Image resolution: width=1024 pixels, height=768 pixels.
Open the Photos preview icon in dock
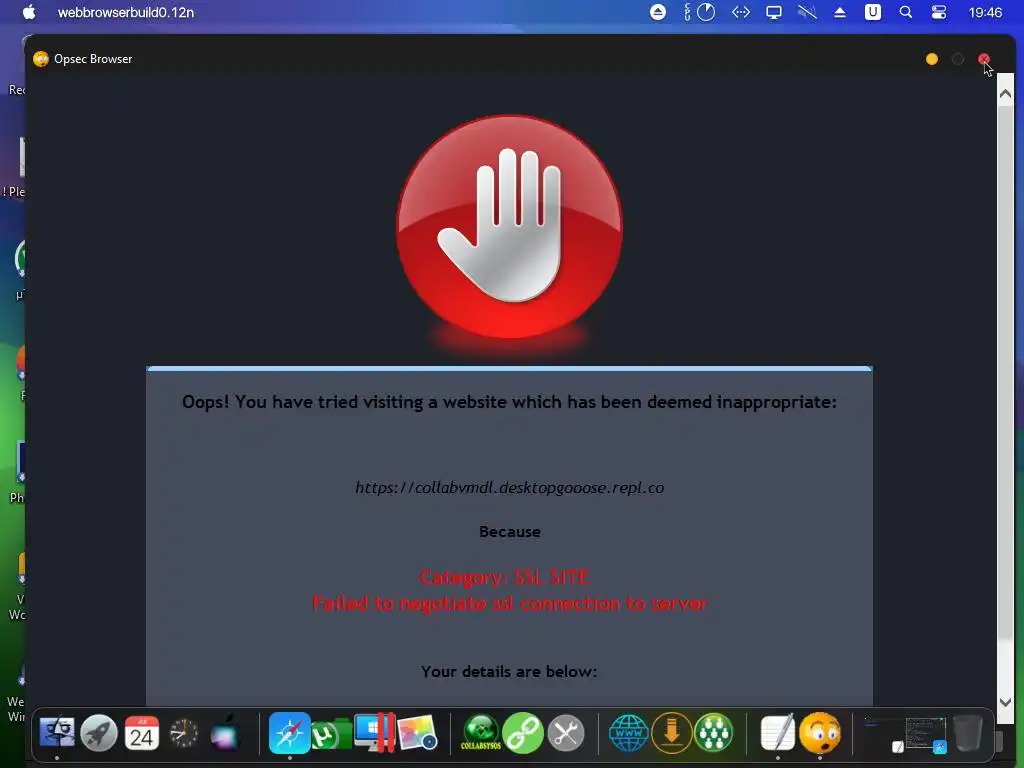tap(417, 733)
